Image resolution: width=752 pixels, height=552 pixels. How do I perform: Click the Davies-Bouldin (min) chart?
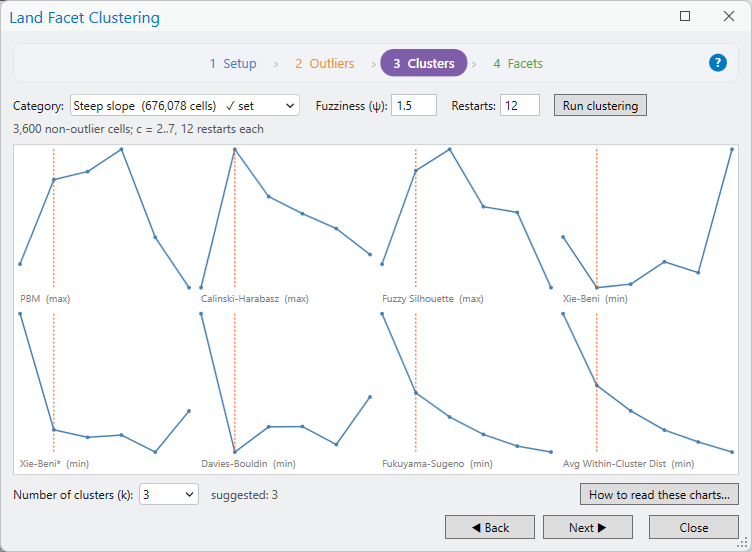point(285,390)
